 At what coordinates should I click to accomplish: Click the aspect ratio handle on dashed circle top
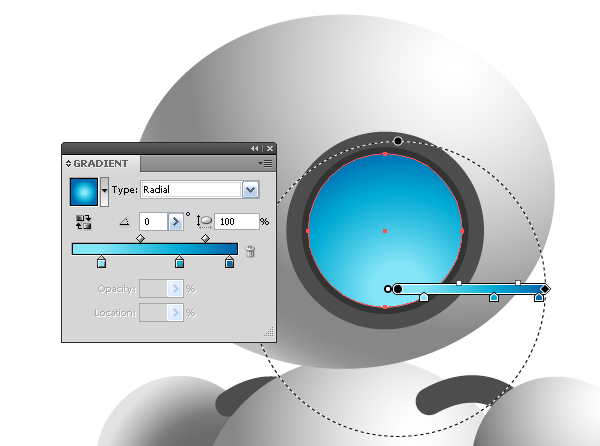pos(398,141)
